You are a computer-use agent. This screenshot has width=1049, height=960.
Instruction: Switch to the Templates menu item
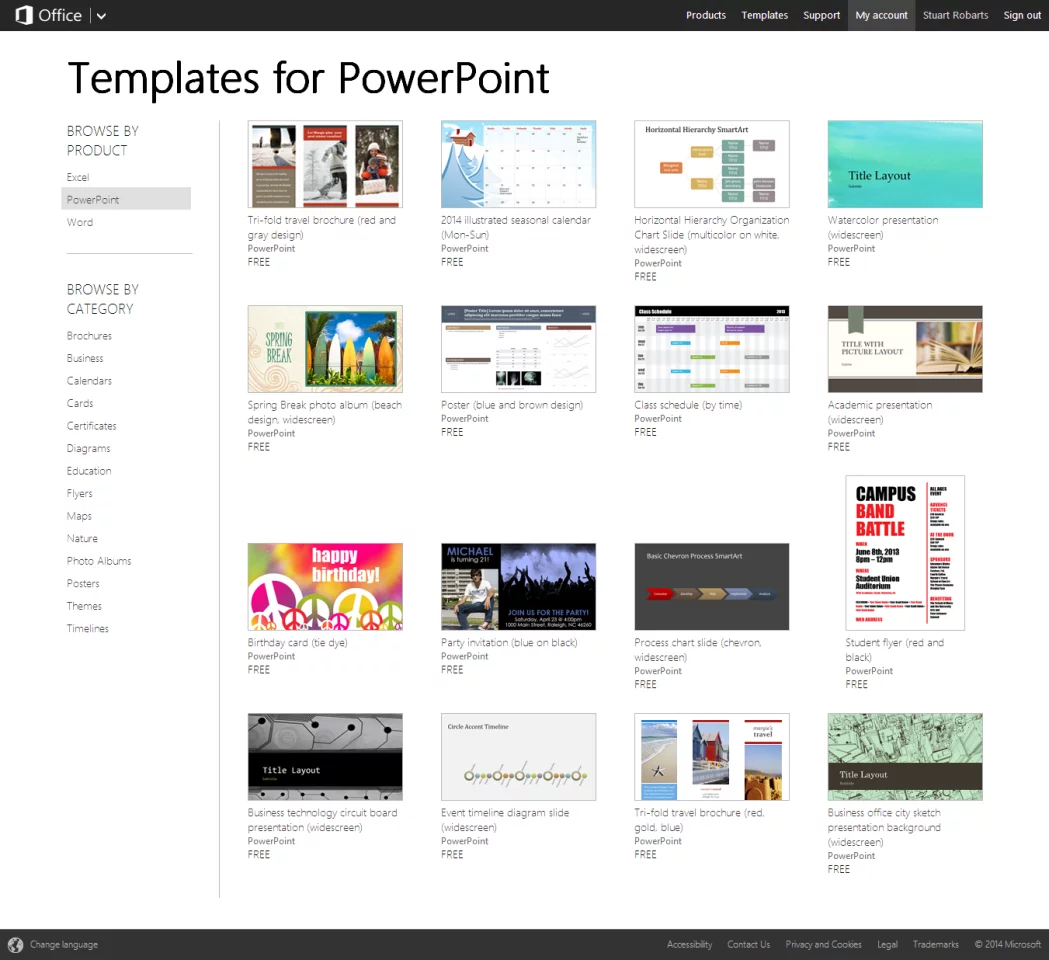765,15
